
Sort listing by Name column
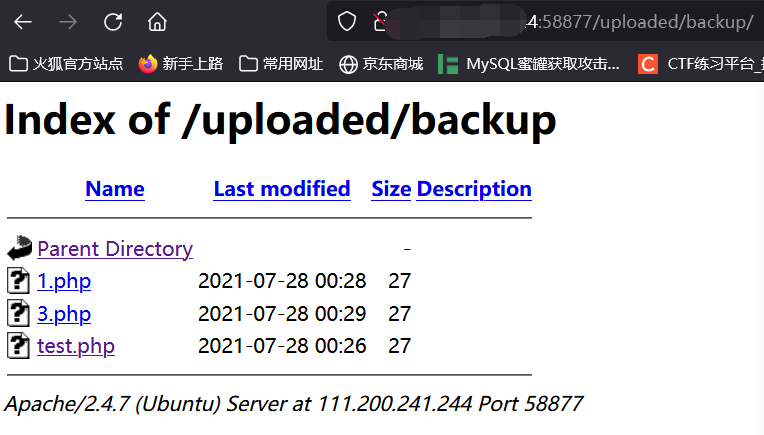(x=115, y=189)
